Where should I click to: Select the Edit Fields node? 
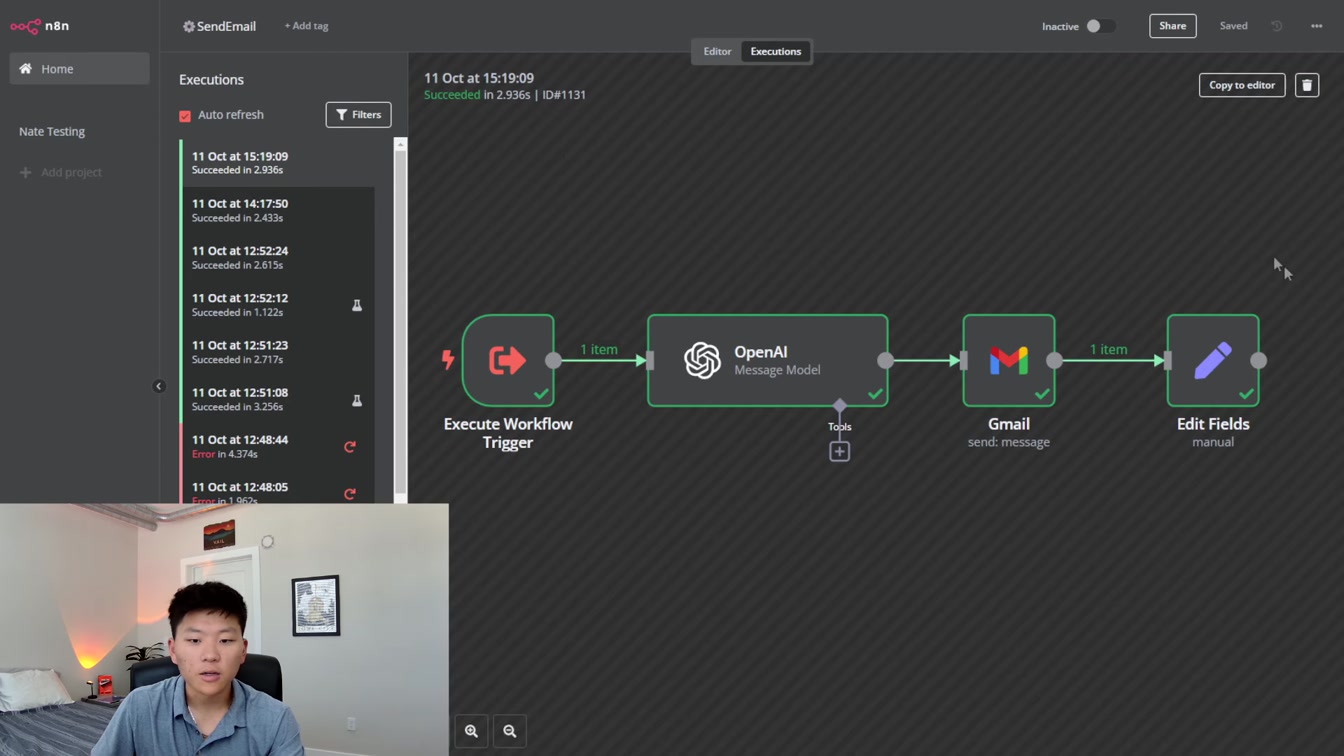tap(1213, 360)
